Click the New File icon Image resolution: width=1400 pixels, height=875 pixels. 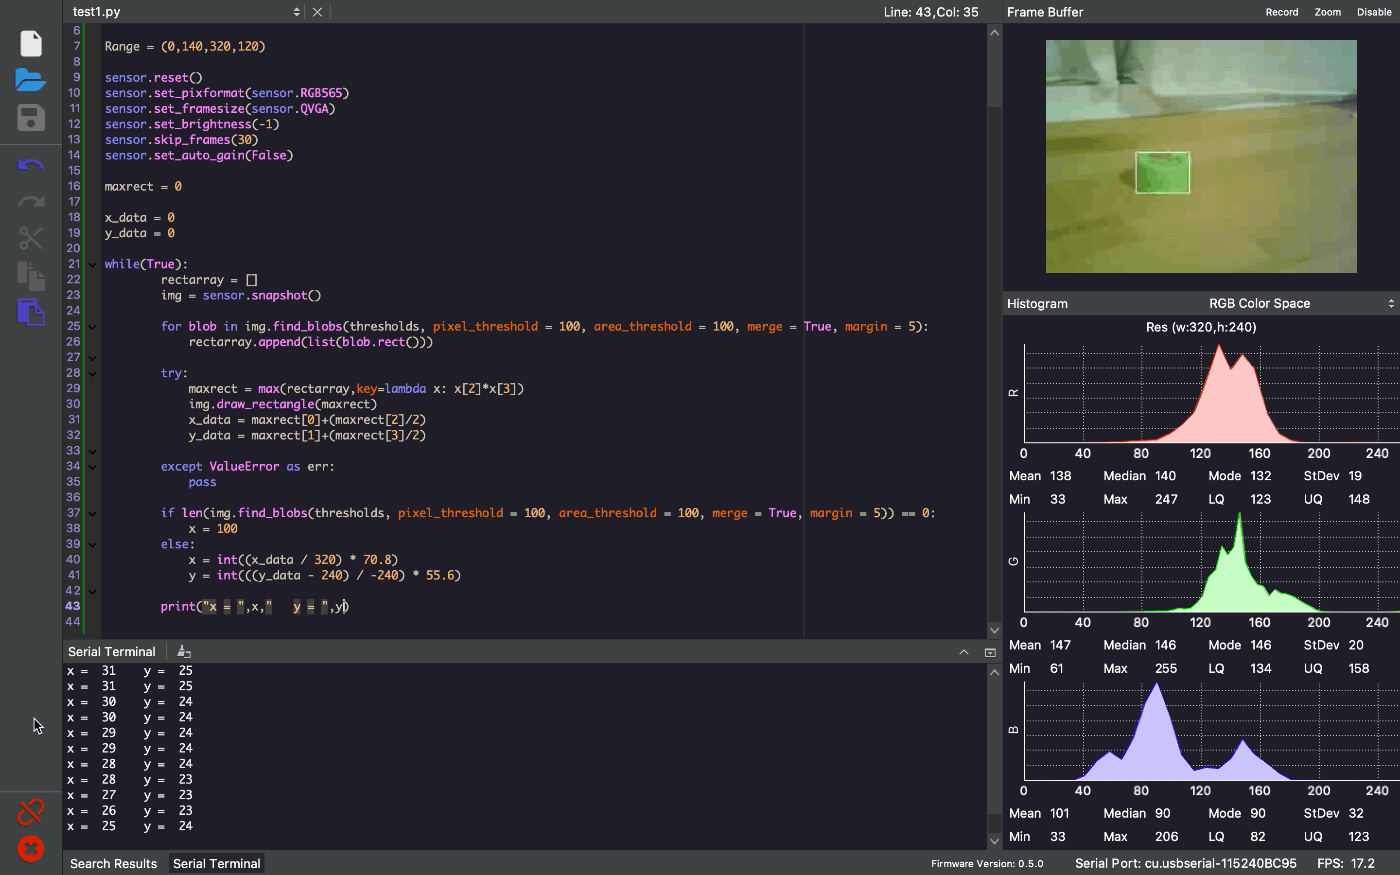click(31, 43)
